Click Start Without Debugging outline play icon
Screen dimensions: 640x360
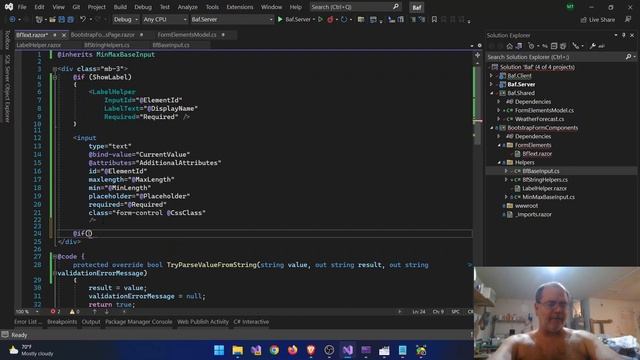pyautogui.click(x=320, y=19)
